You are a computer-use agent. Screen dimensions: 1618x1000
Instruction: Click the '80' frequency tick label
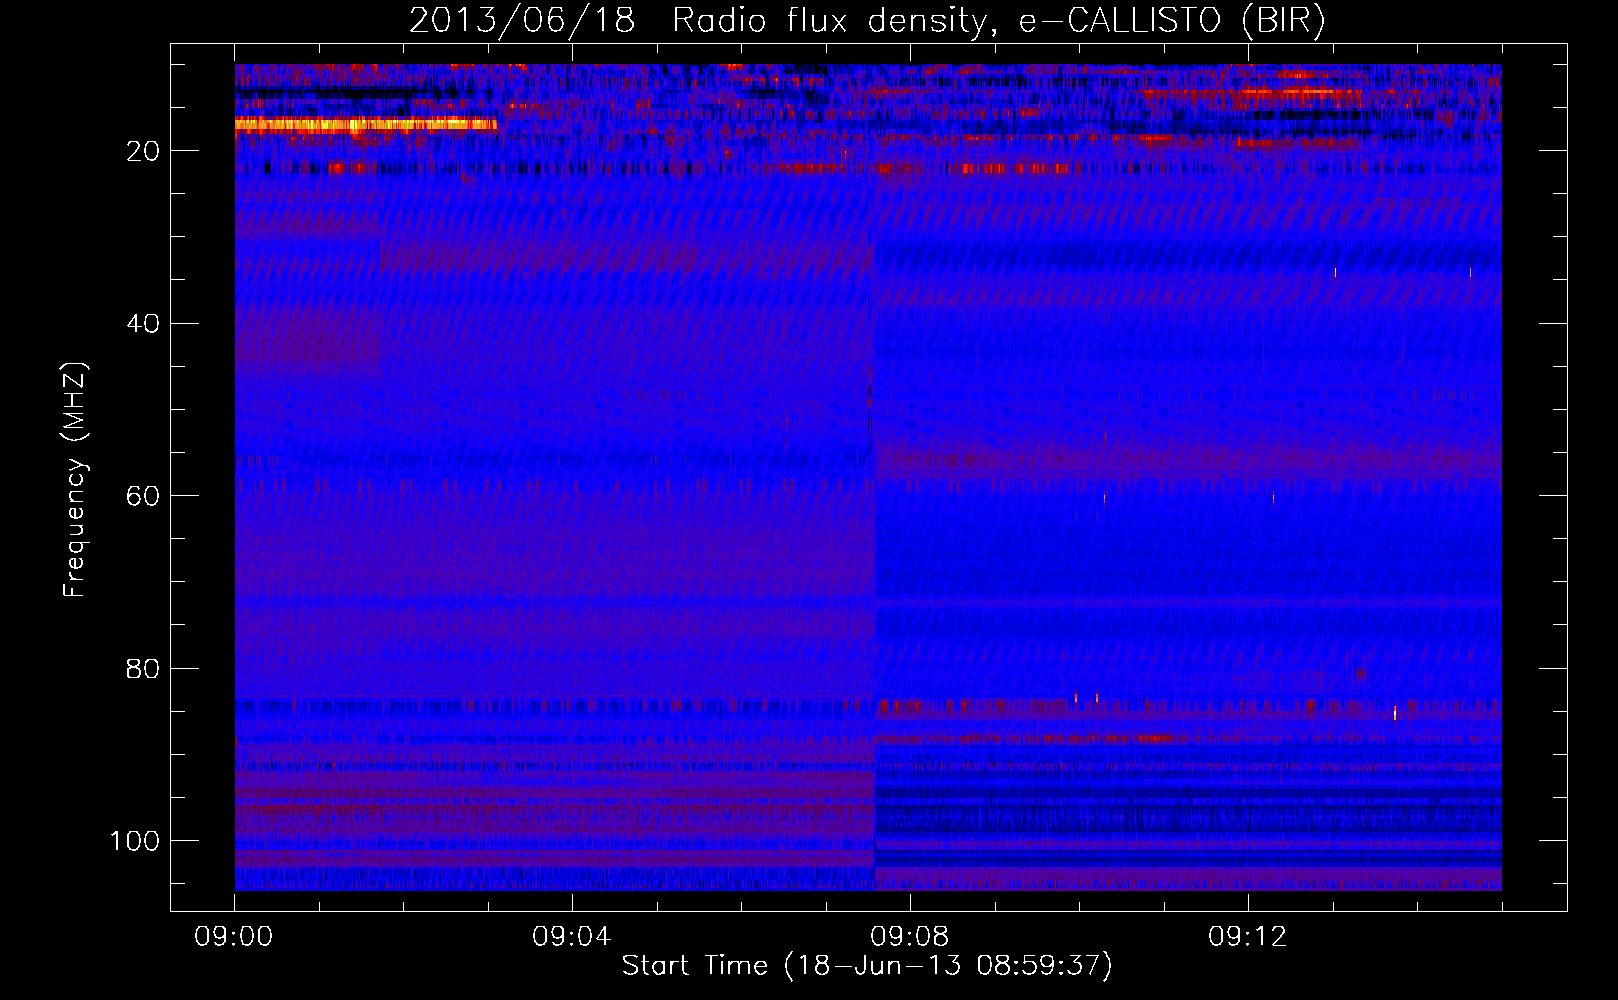click(144, 668)
